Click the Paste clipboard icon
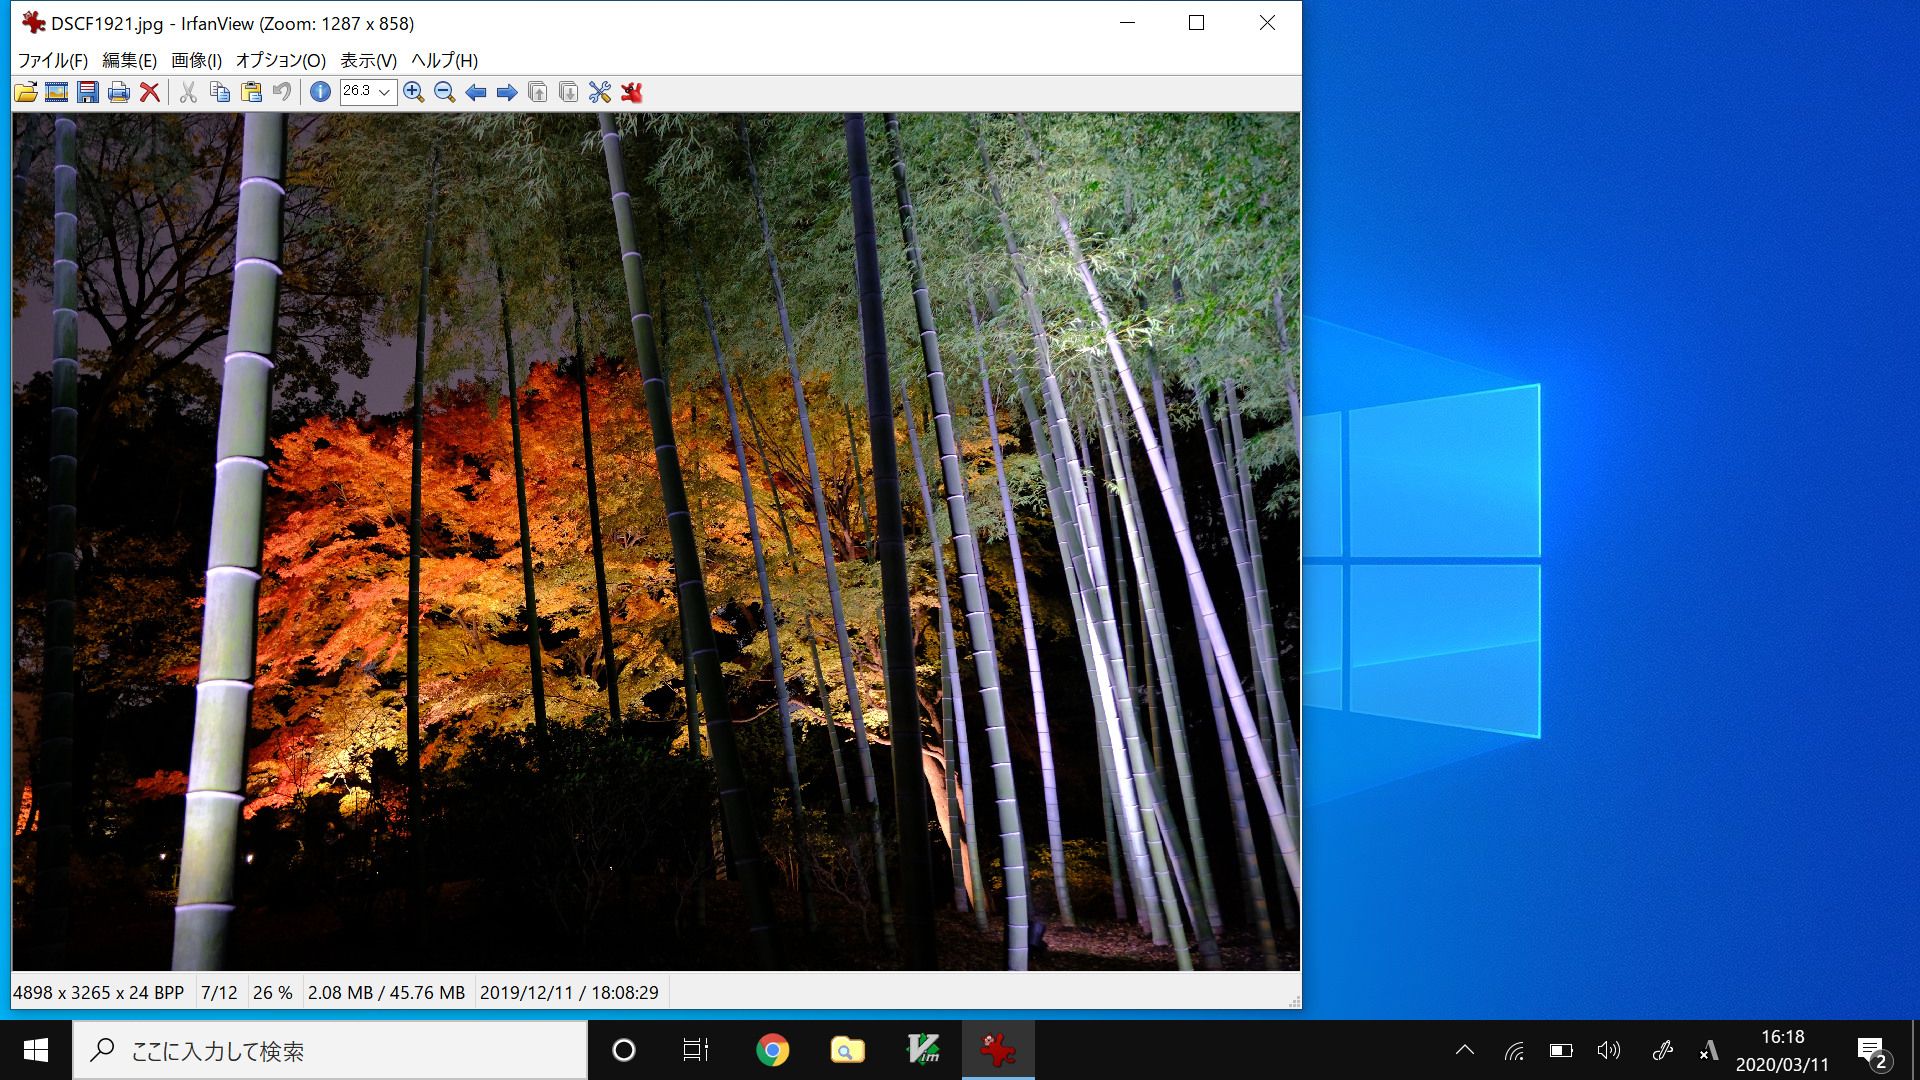Image resolution: width=1920 pixels, height=1080 pixels. [251, 93]
